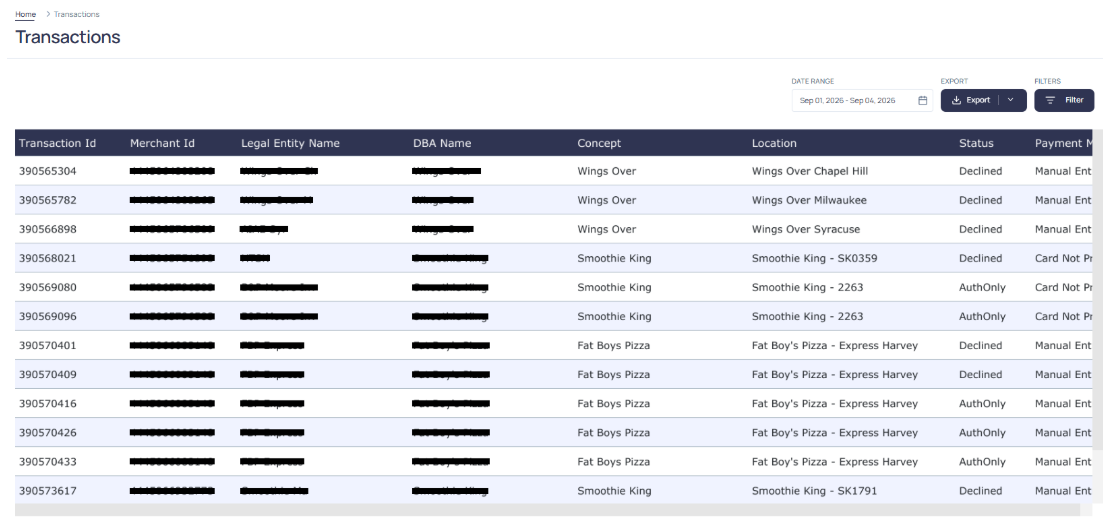
Task: Select transaction 390569080
Action: [48, 288]
